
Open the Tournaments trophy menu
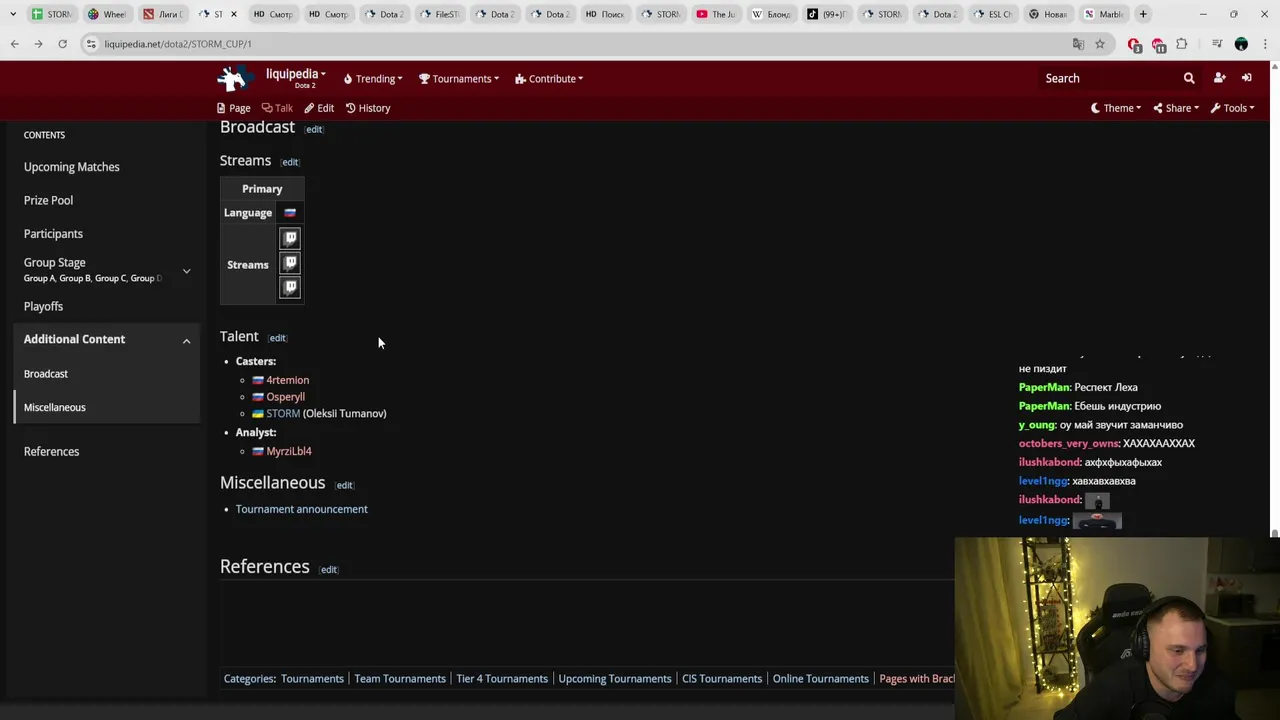[459, 79]
